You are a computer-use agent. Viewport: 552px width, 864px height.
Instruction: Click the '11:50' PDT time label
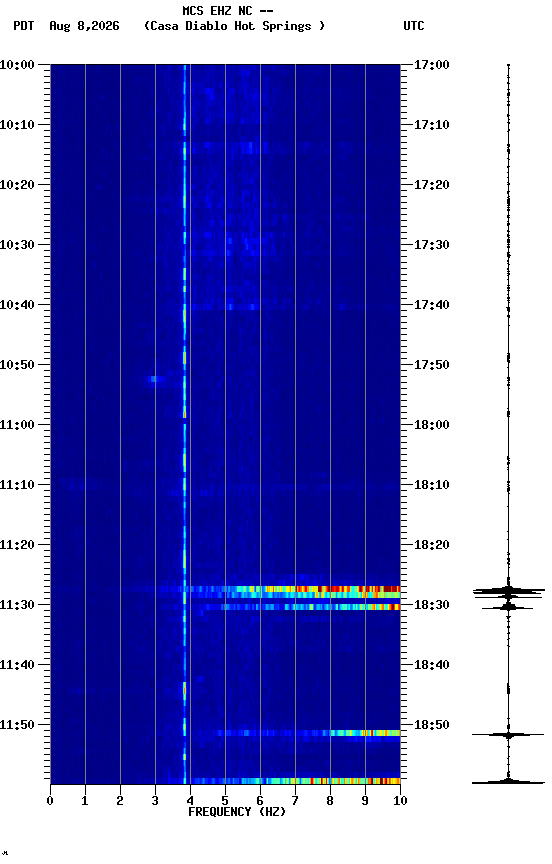click(17, 725)
